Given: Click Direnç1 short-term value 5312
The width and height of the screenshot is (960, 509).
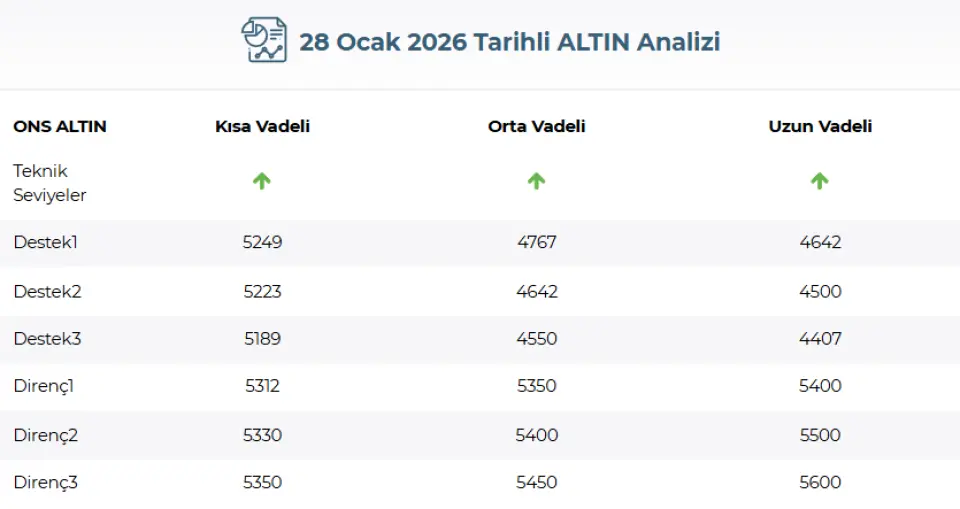Looking at the screenshot, I should click(x=262, y=386).
